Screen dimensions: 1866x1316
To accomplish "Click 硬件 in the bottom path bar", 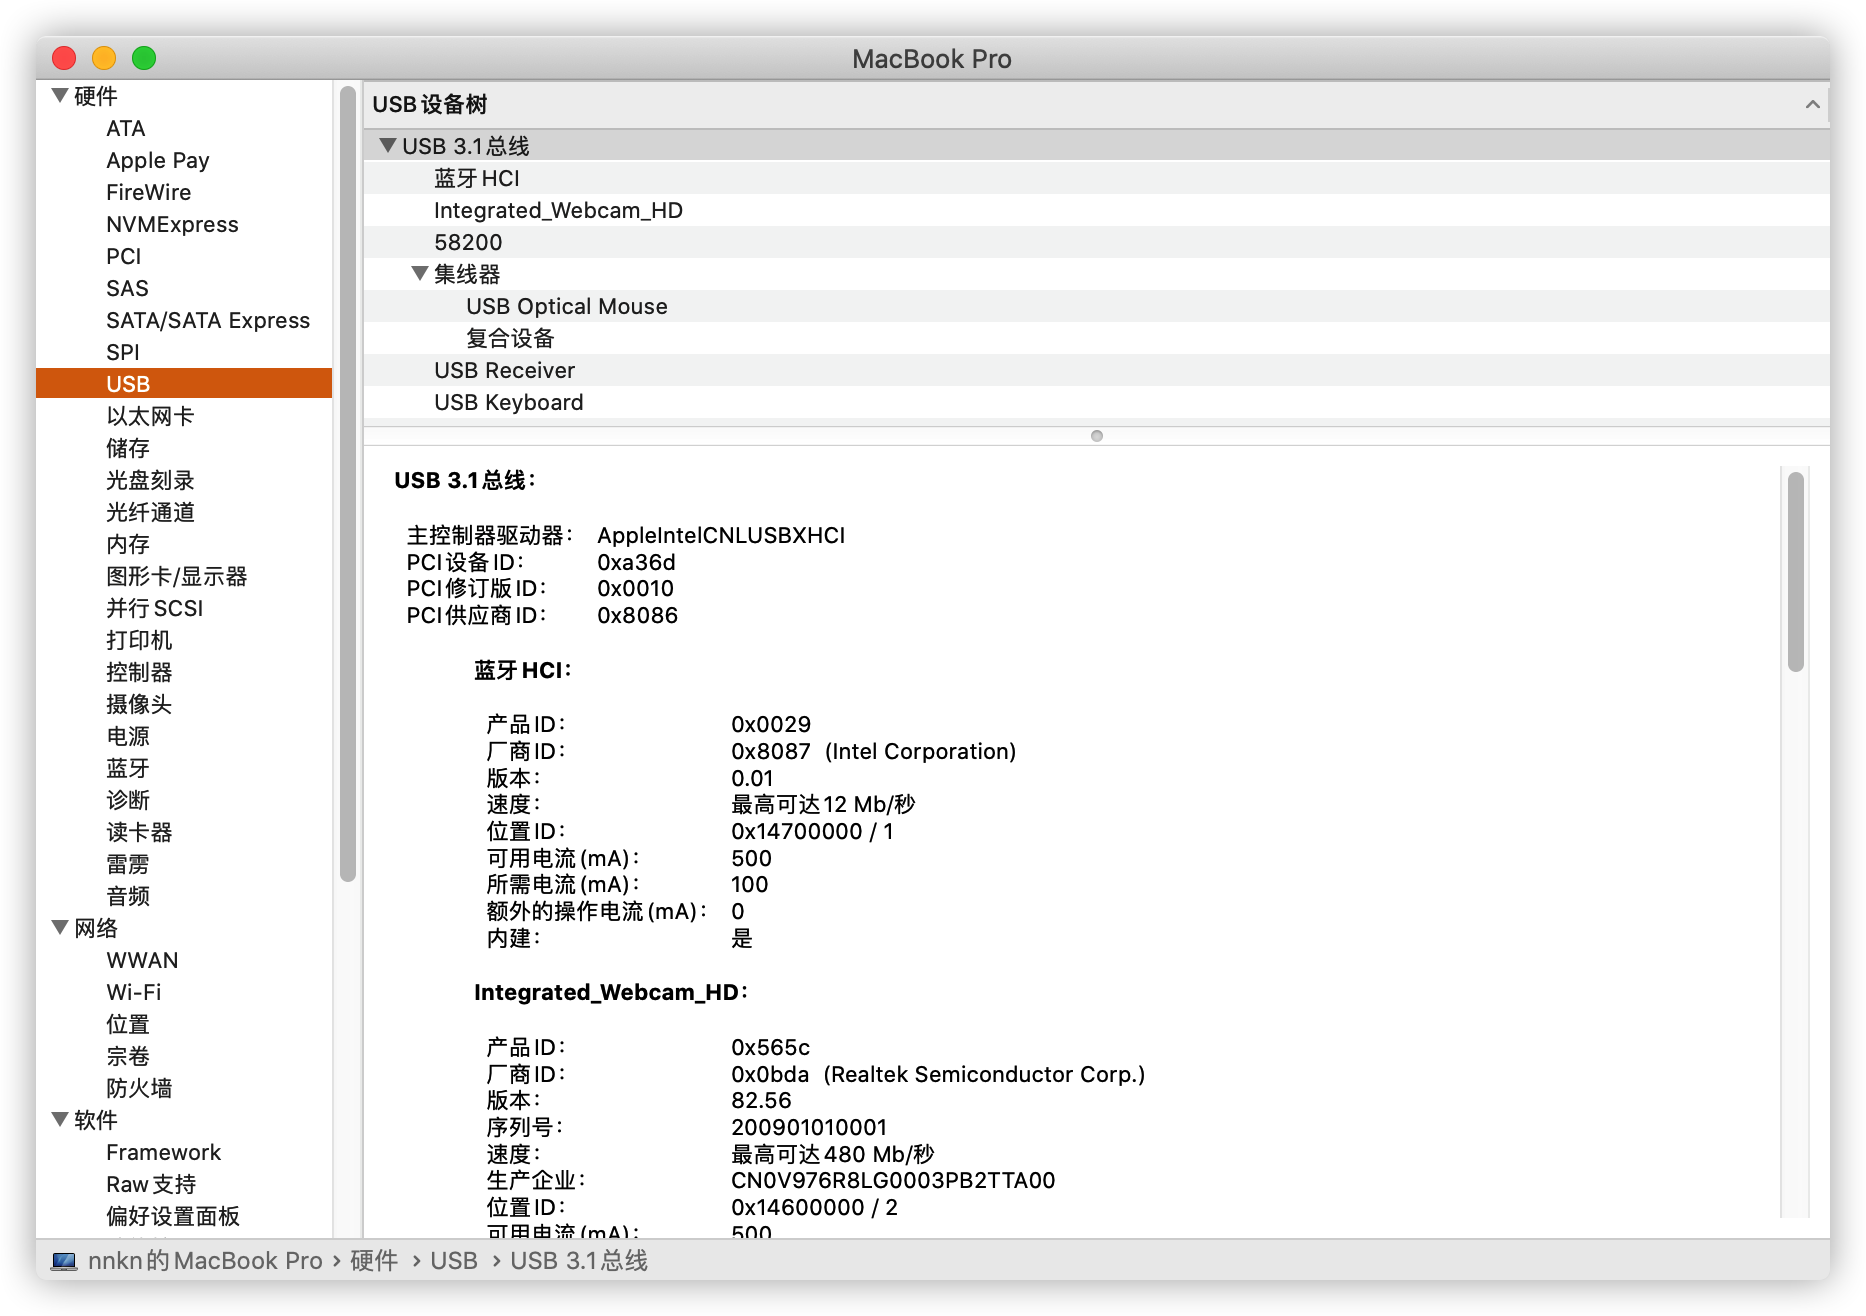I will point(374,1261).
